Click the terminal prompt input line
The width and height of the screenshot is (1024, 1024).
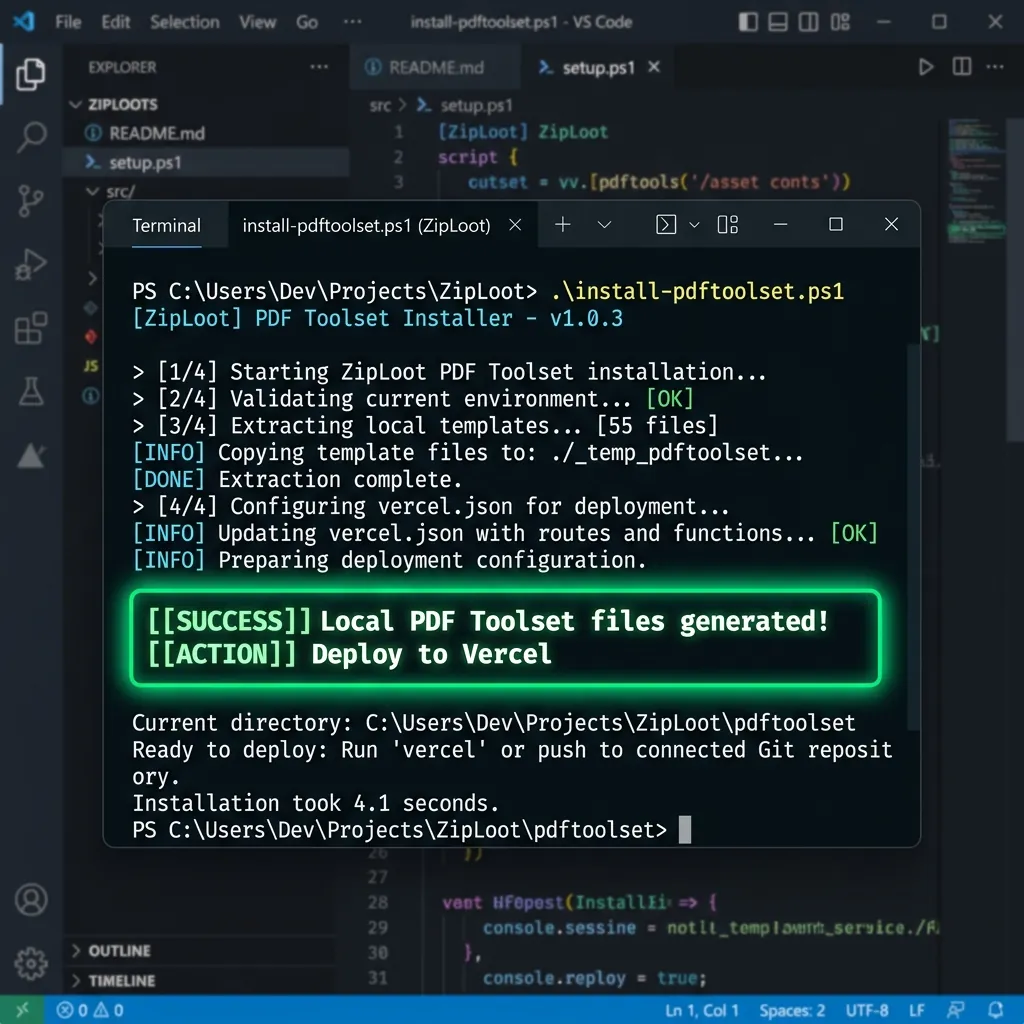(x=411, y=830)
